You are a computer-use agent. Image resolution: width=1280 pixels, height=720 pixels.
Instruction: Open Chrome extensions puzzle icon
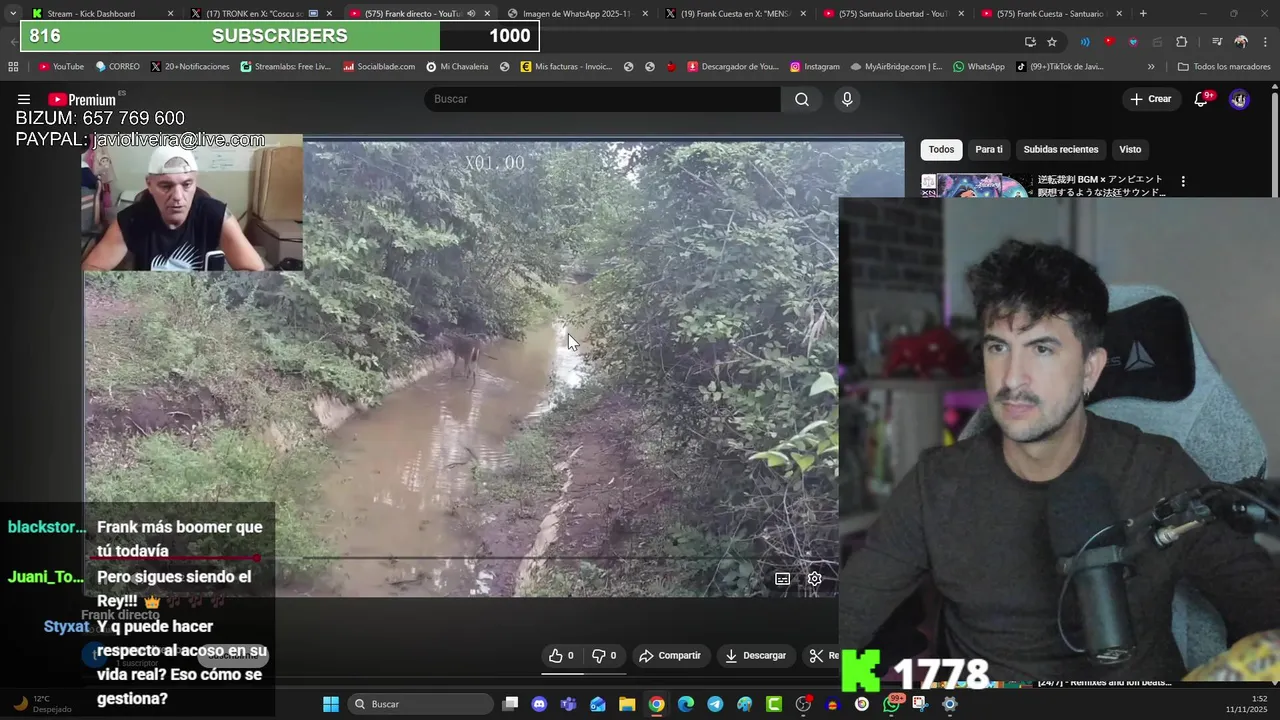(1182, 41)
